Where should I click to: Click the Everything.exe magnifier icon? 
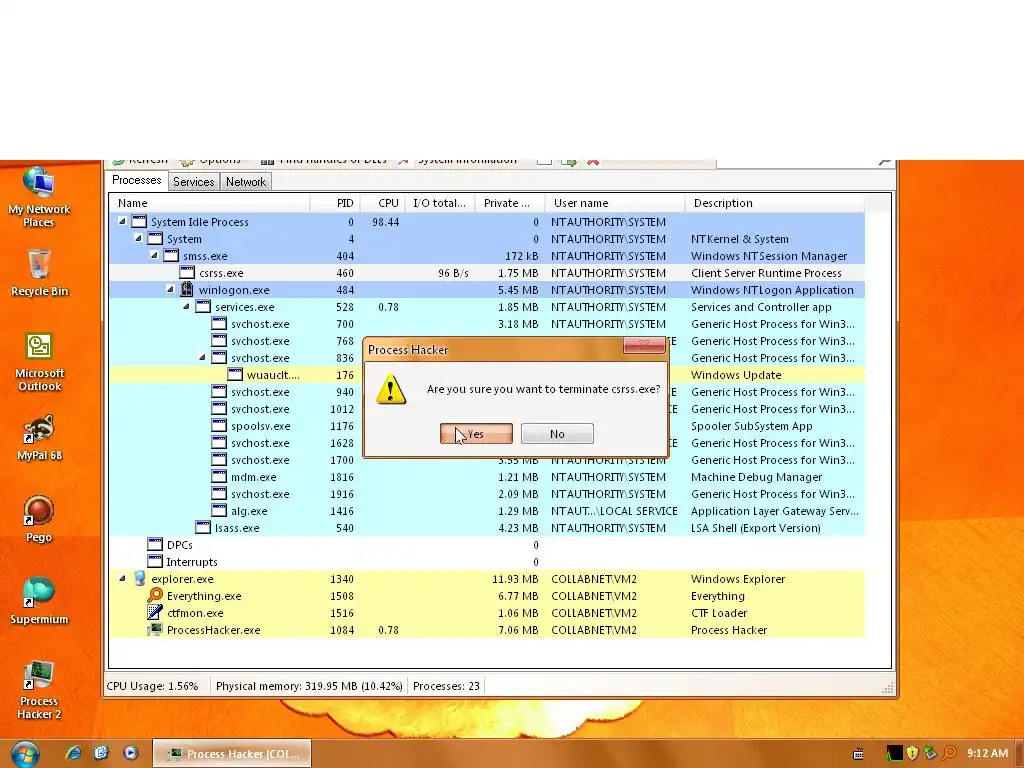pyautogui.click(x=155, y=596)
